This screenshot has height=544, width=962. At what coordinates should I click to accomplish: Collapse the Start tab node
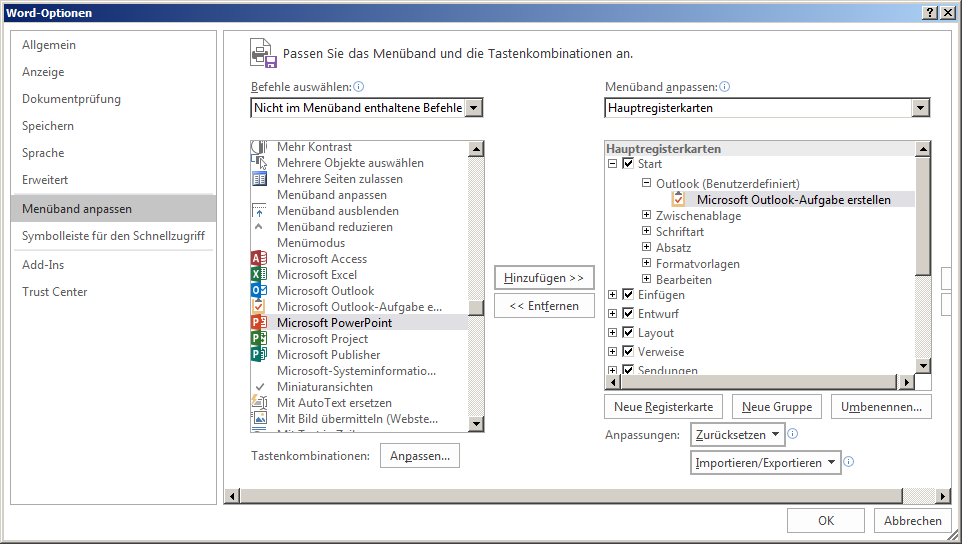point(612,164)
